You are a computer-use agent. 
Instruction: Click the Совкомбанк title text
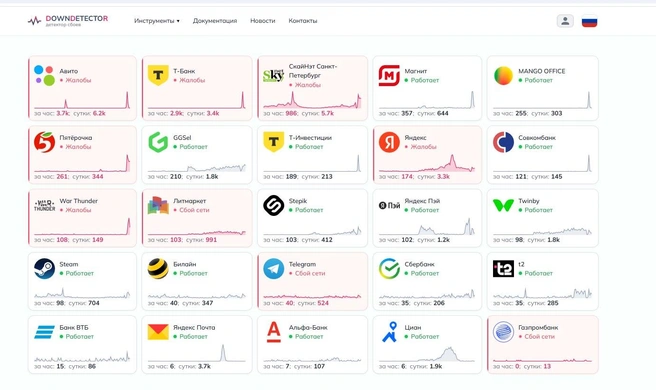point(537,138)
